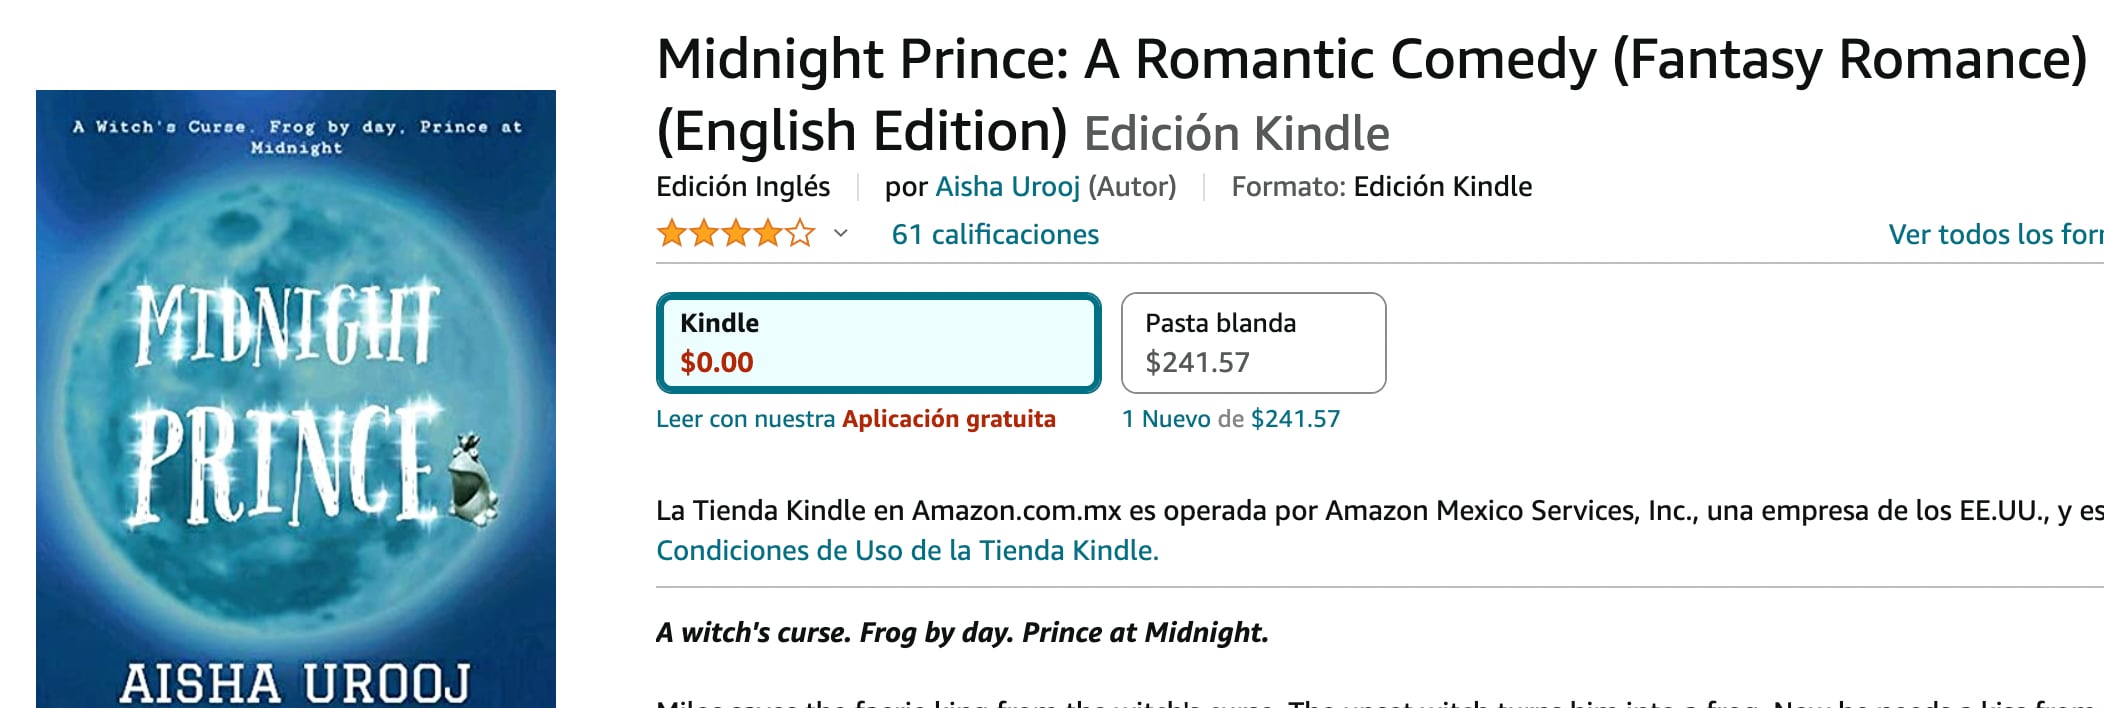Click the first gold rating star

pos(671,235)
